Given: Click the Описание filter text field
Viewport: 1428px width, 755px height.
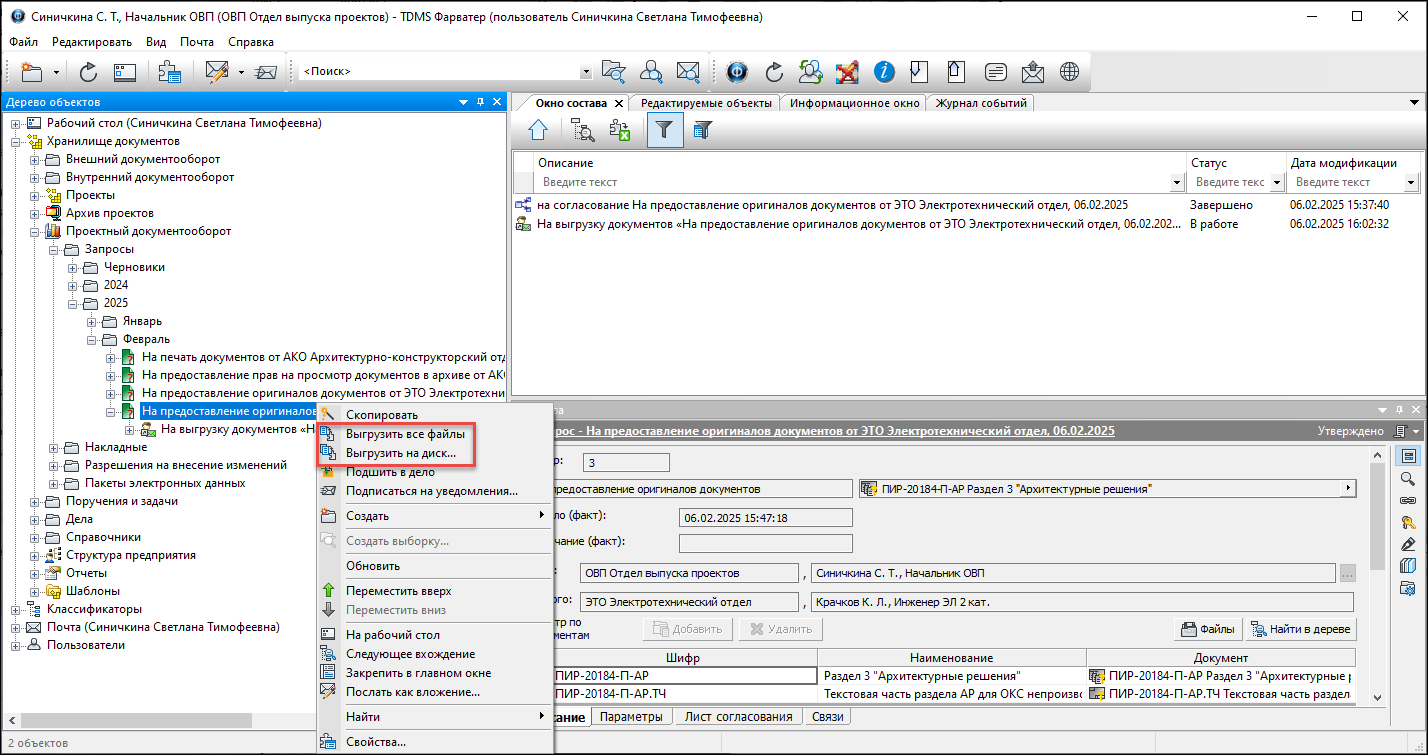Looking at the screenshot, I should pos(853,183).
